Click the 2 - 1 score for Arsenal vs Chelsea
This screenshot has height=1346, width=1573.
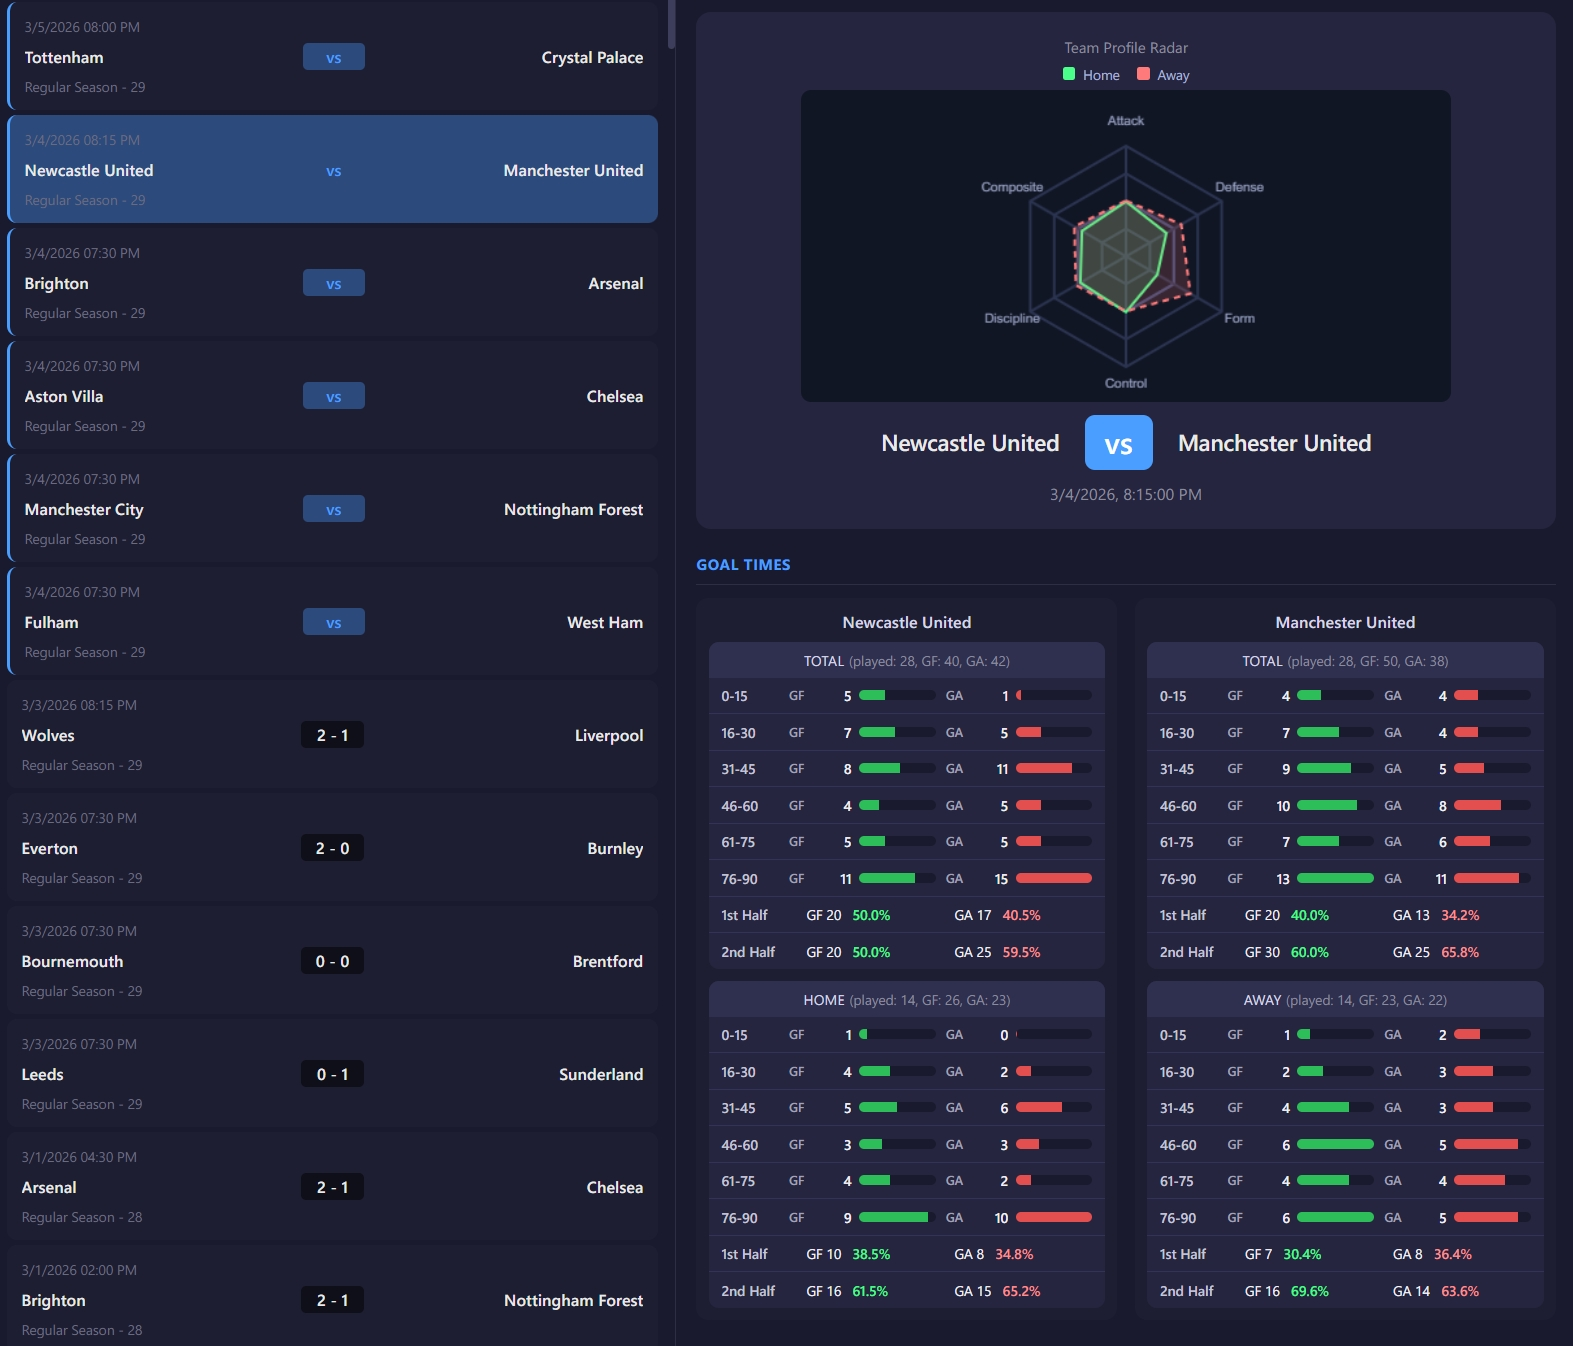[x=333, y=1187]
